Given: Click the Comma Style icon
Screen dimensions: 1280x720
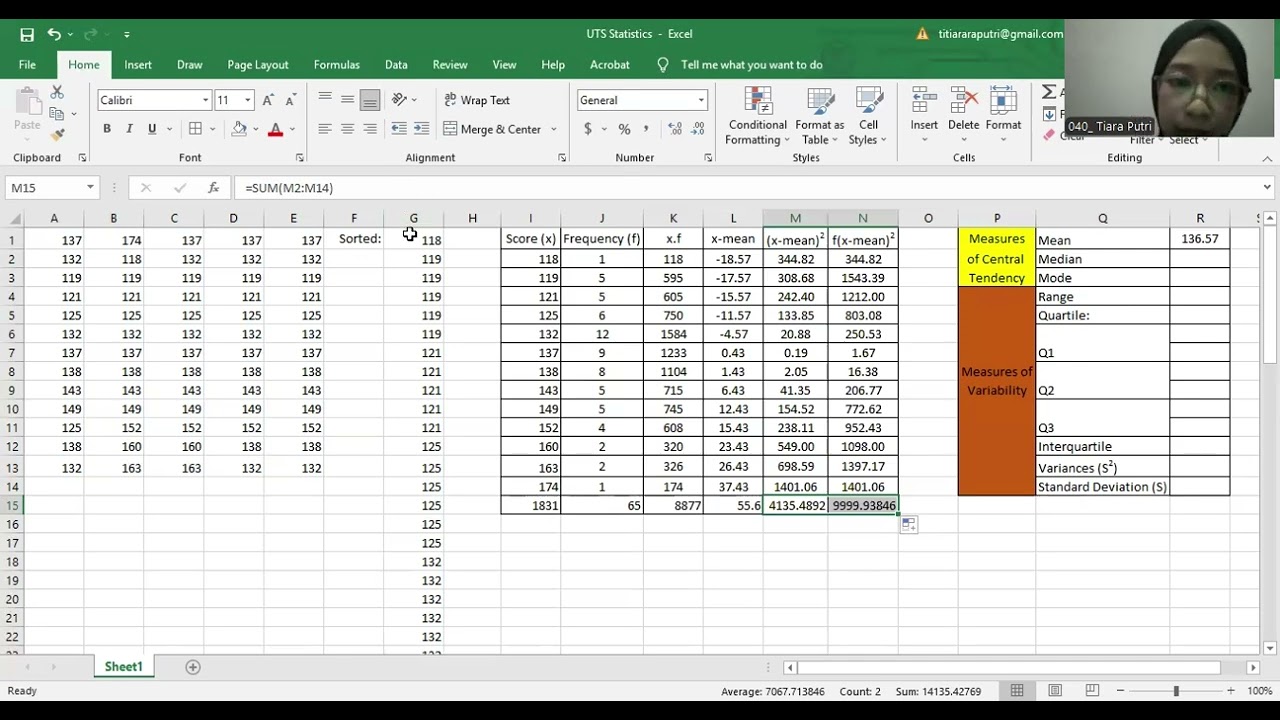Looking at the screenshot, I should [x=646, y=129].
